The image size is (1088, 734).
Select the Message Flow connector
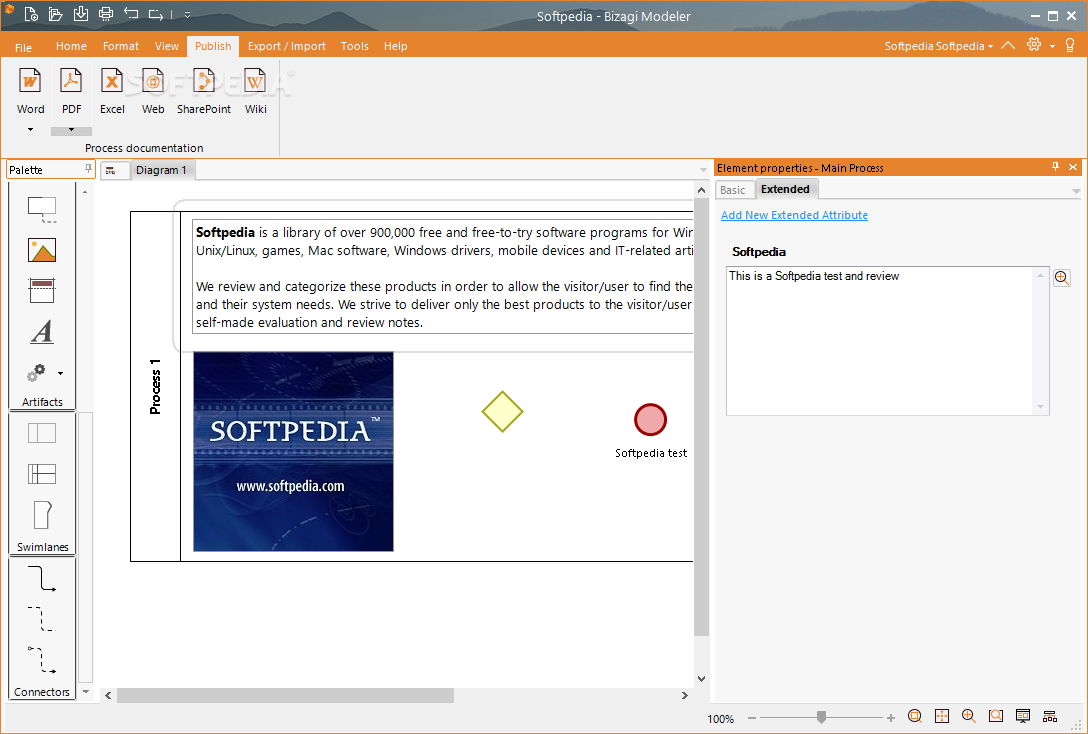click(x=42, y=660)
